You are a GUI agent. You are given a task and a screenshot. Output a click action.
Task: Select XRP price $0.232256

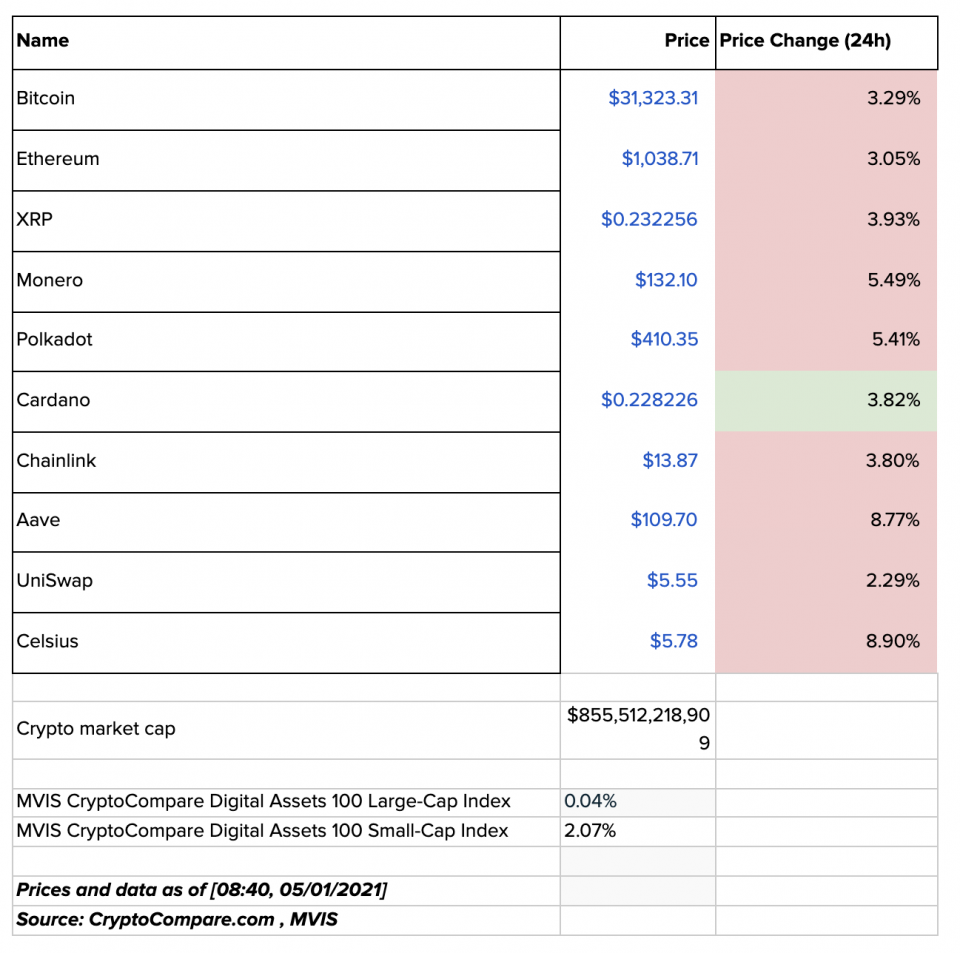(x=649, y=219)
